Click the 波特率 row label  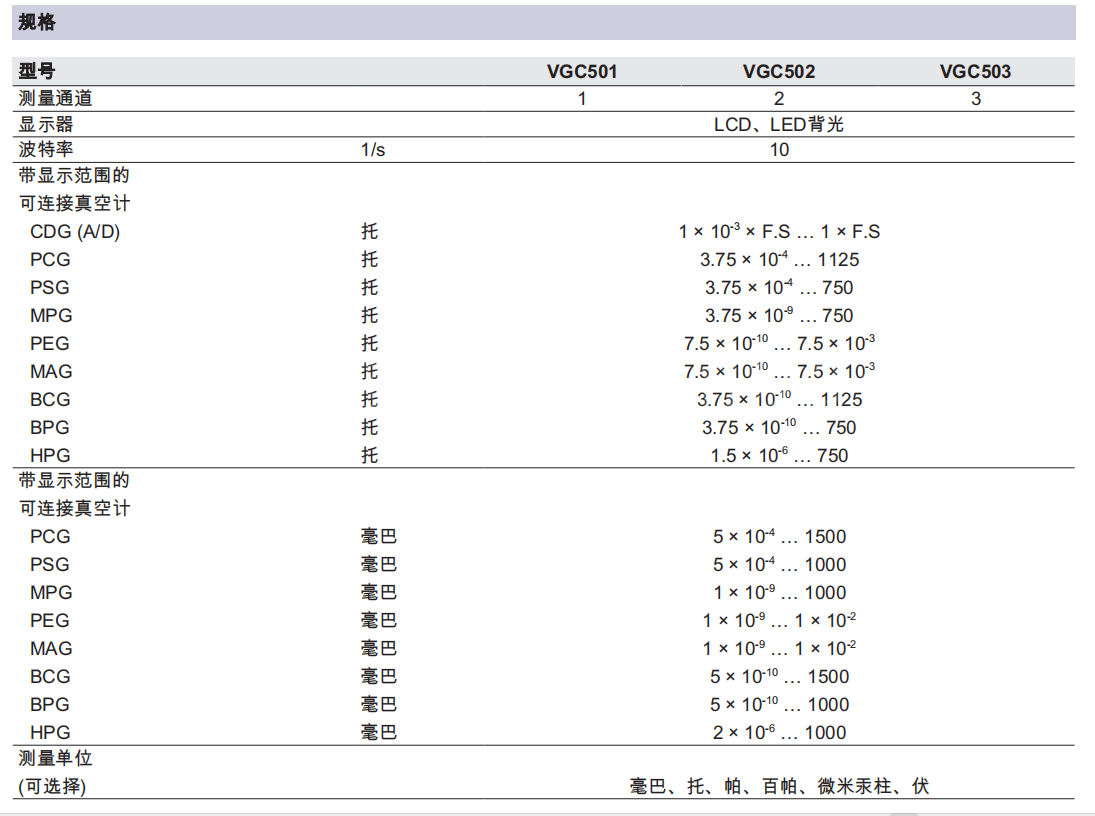click(x=46, y=150)
